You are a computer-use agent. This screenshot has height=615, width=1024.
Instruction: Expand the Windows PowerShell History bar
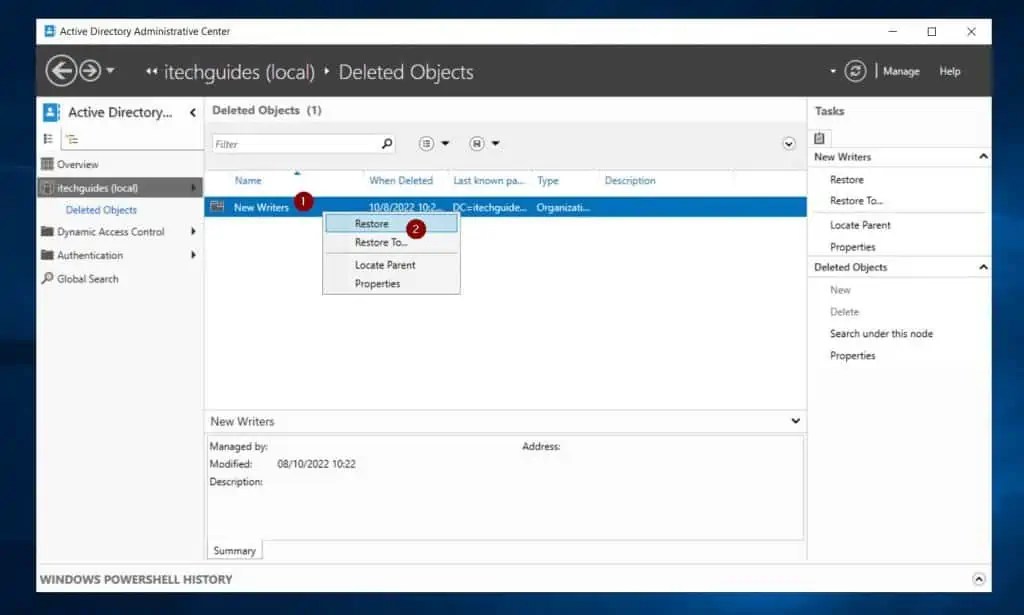[977, 579]
